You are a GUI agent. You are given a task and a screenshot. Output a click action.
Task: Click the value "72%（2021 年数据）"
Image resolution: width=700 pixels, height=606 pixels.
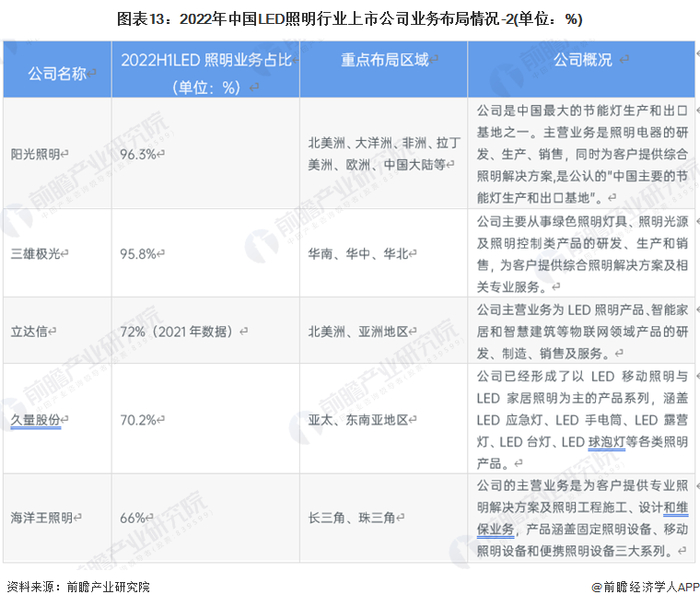click(177, 331)
